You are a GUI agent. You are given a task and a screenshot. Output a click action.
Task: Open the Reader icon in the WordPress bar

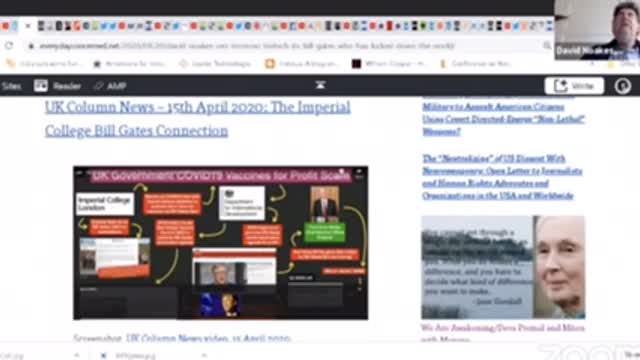click(x=41, y=86)
